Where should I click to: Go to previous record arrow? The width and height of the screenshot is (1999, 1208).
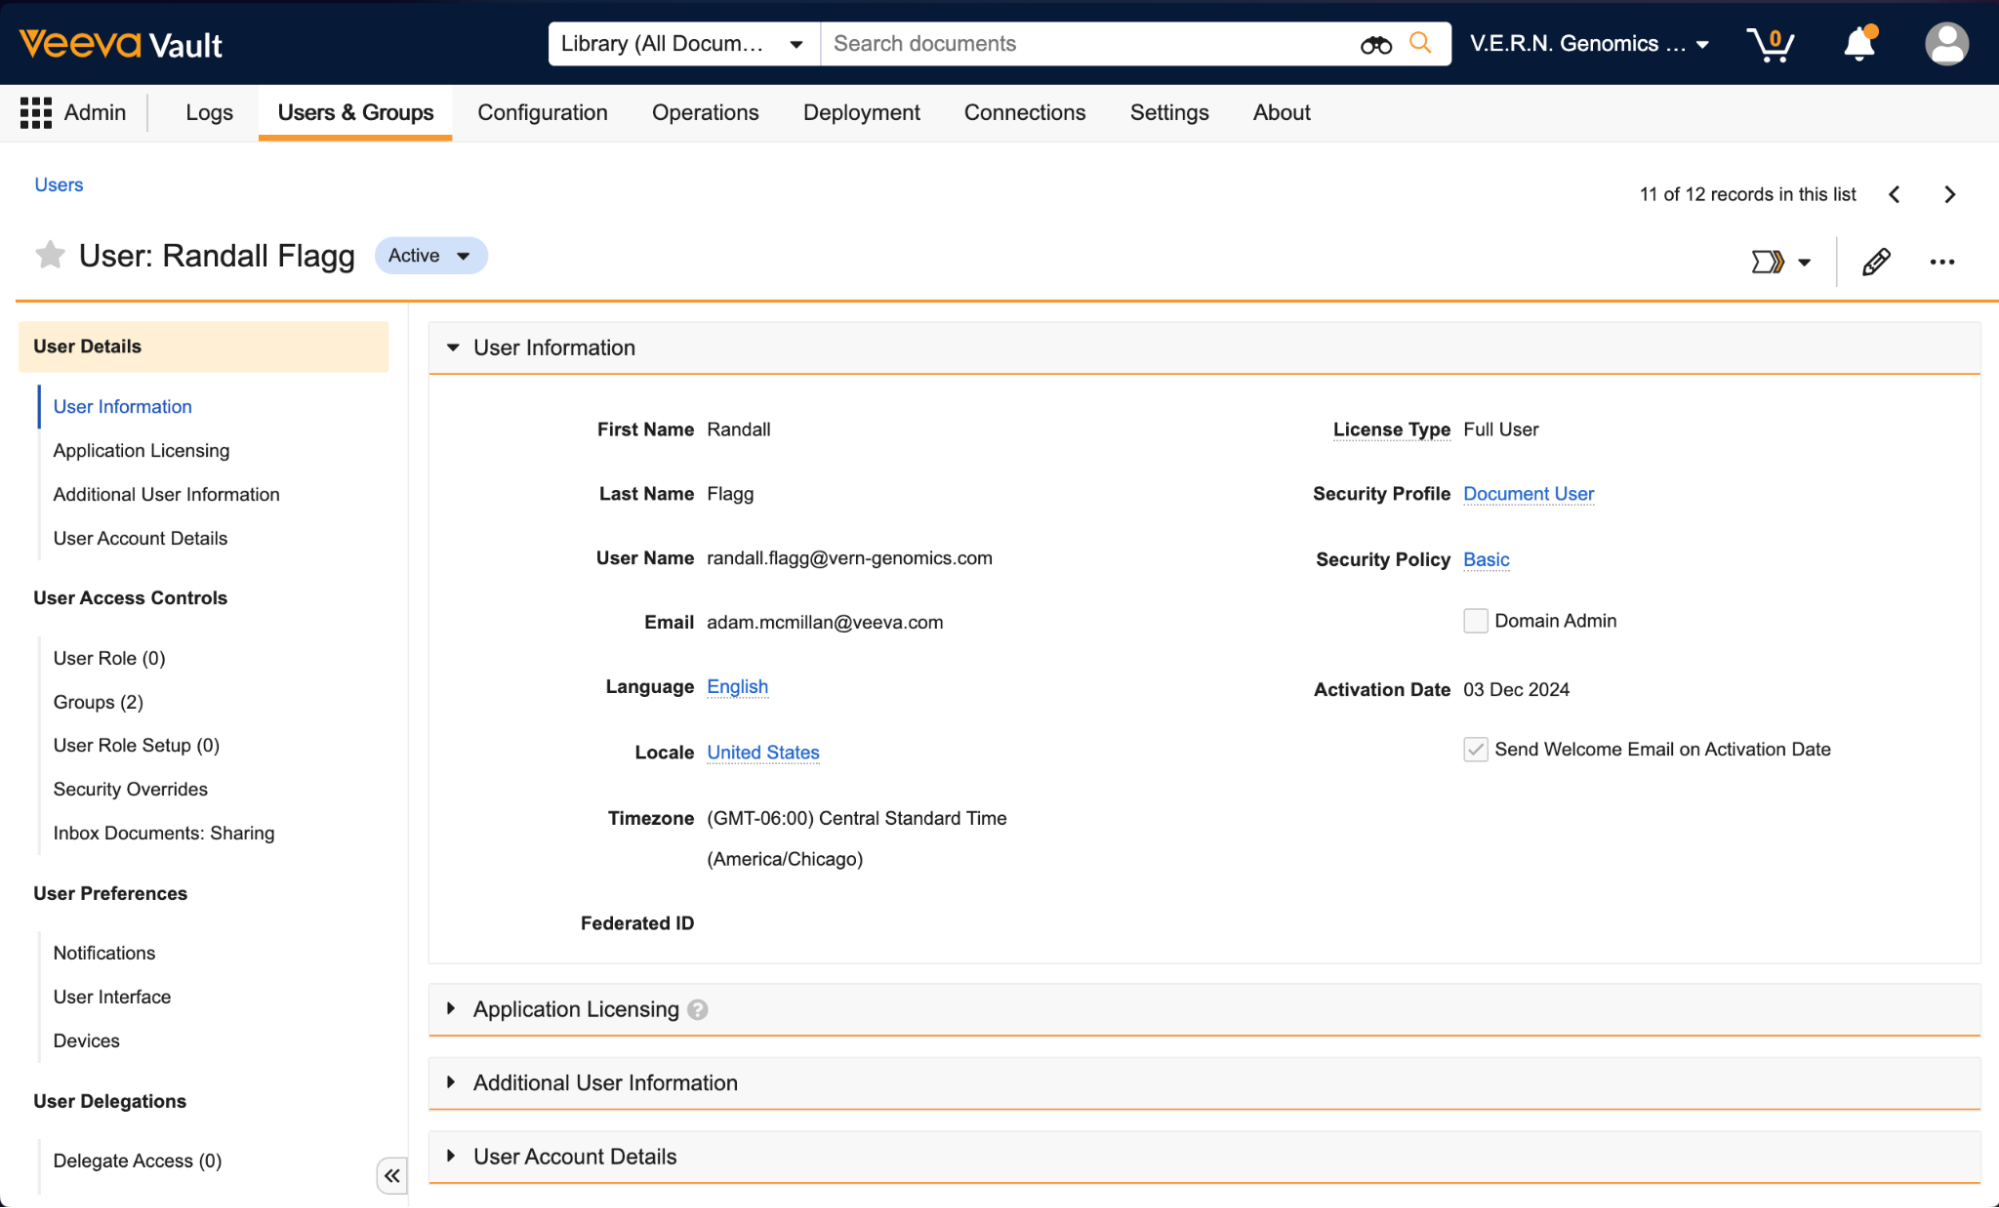(1894, 194)
